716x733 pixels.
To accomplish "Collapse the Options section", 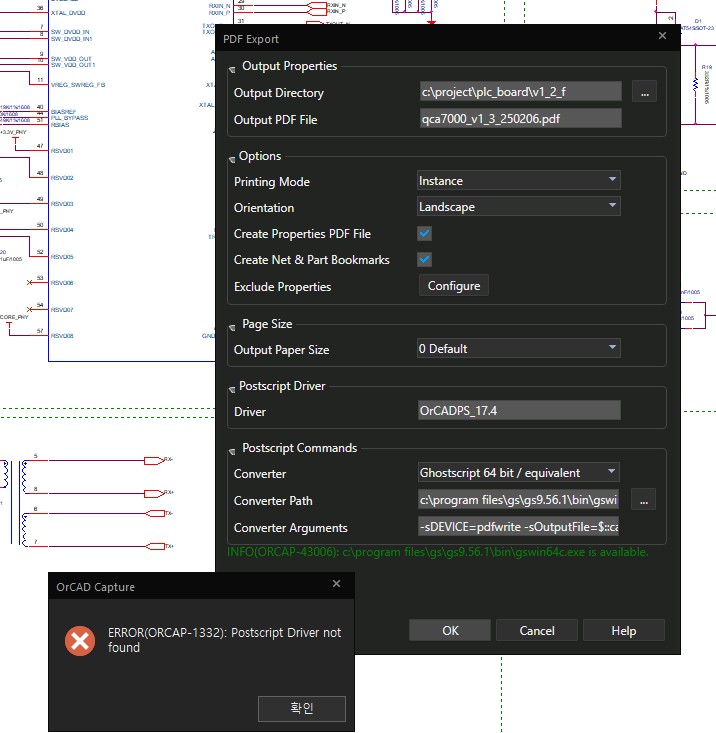I will (x=232, y=160).
